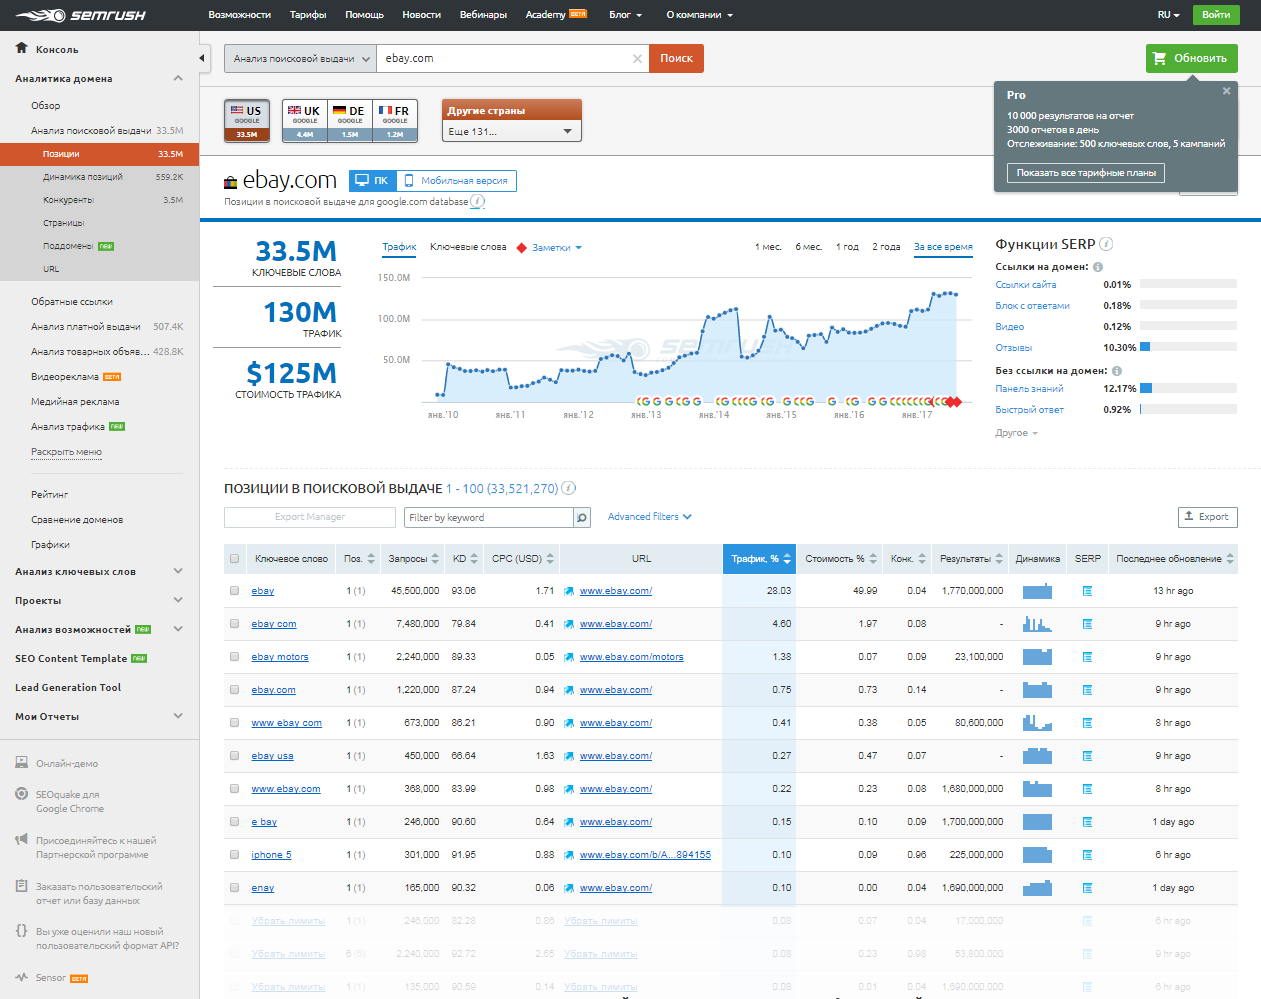Check the checkbox for the iphone 5 row

pos(236,854)
